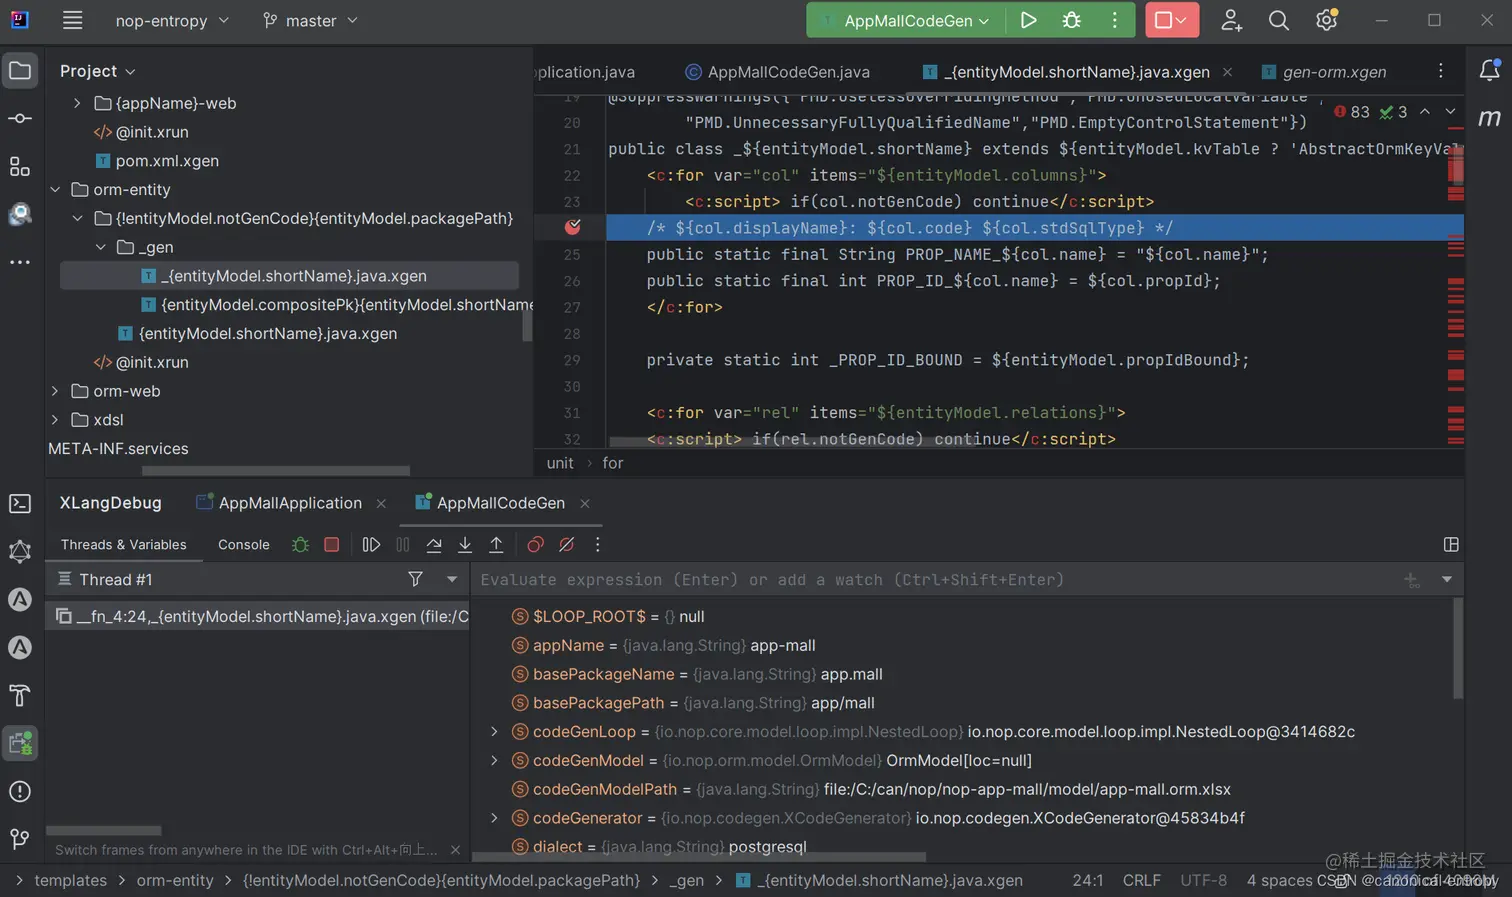Collapse the orm-entity folder
1512x897 pixels.
coord(55,189)
